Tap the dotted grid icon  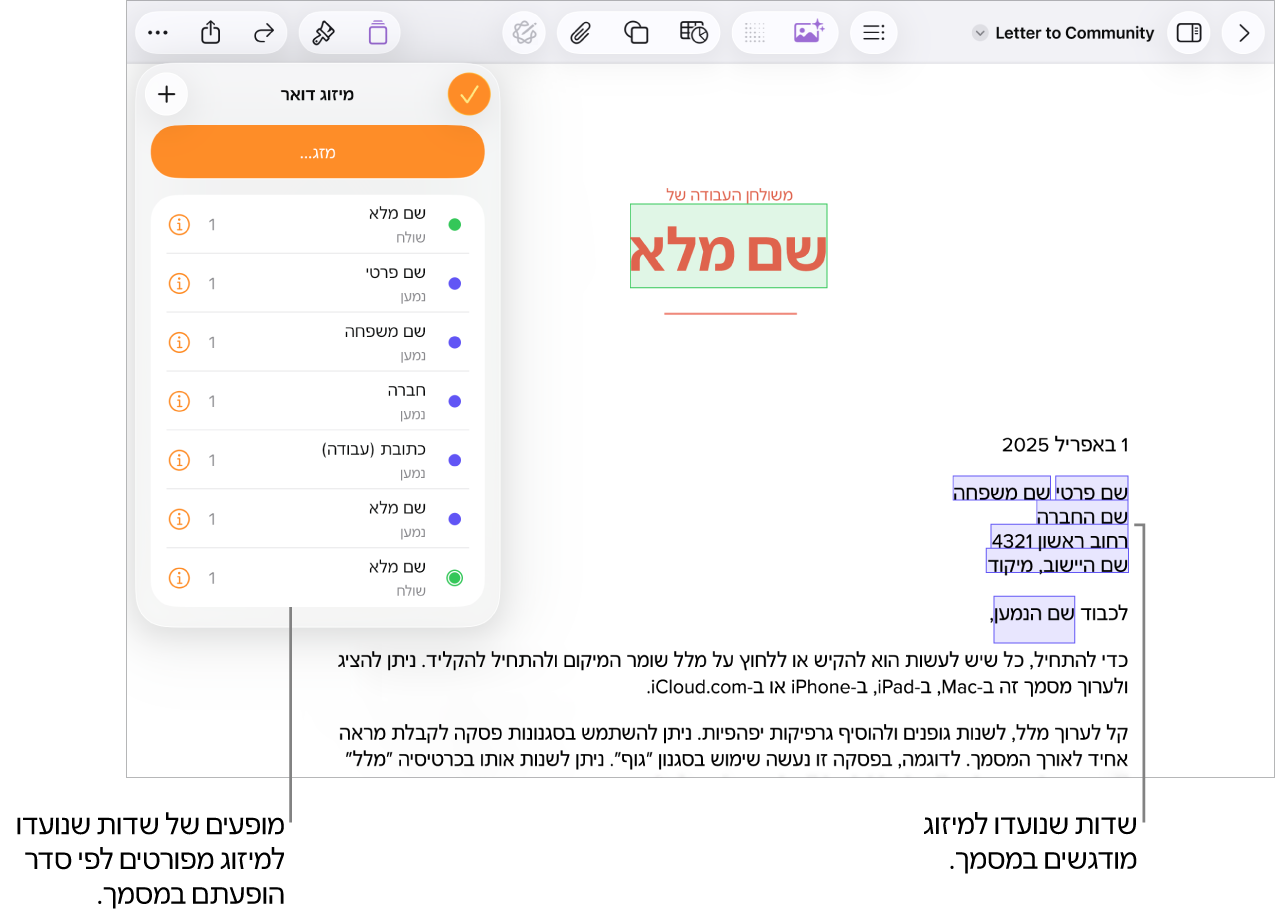756,33
